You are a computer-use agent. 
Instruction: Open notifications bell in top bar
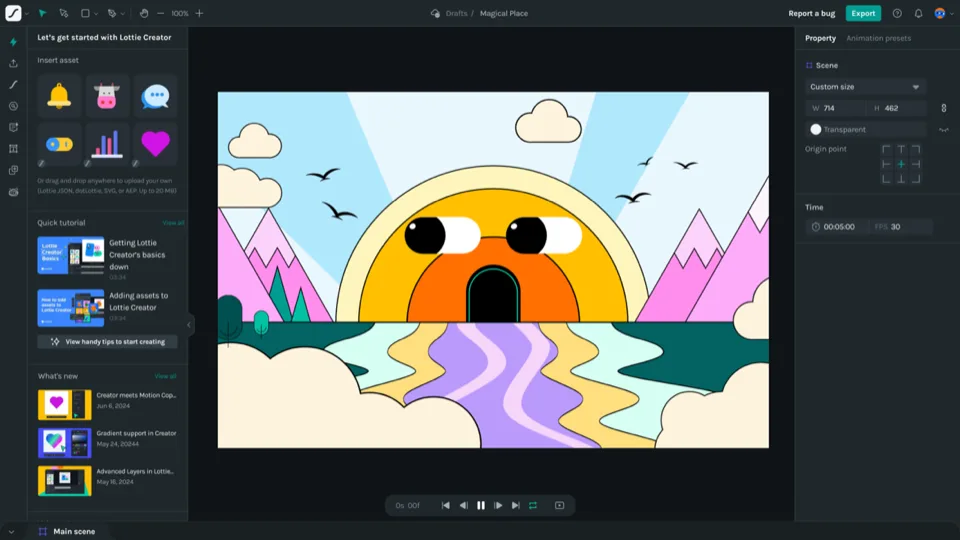point(918,13)
